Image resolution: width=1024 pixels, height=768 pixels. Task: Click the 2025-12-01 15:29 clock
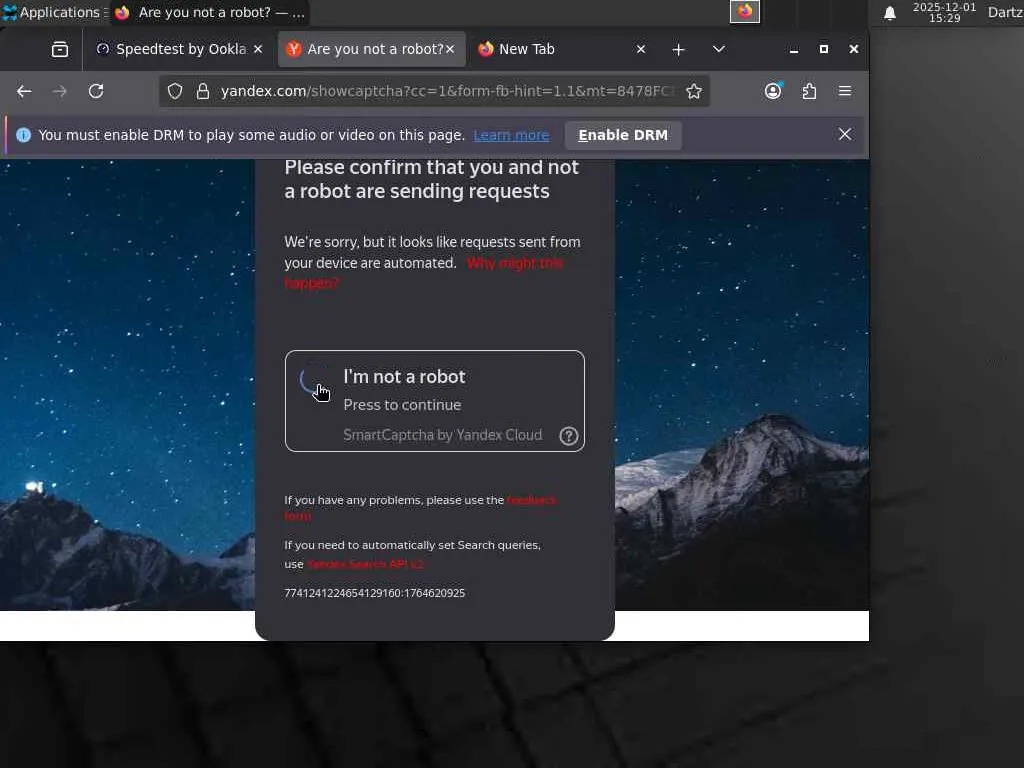coord(944,12)
